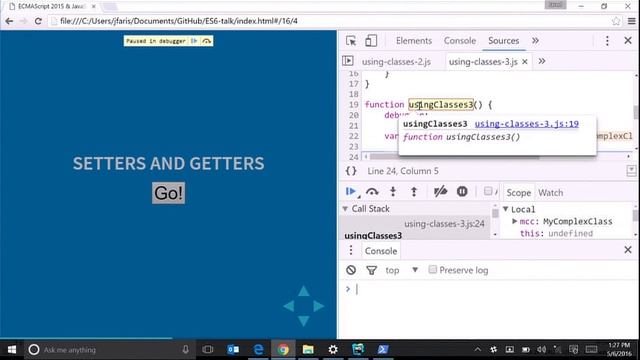The width and height of the screenshot is (640, 360).
Task: Go back in the browser
Action: 9,21
